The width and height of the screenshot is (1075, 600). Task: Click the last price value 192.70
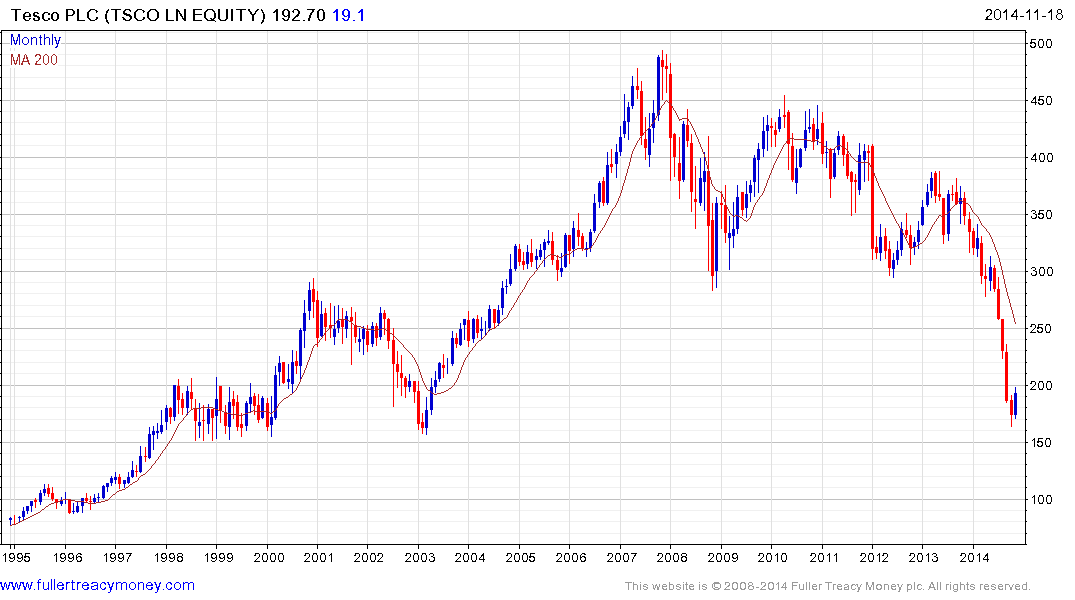(299, 15)
